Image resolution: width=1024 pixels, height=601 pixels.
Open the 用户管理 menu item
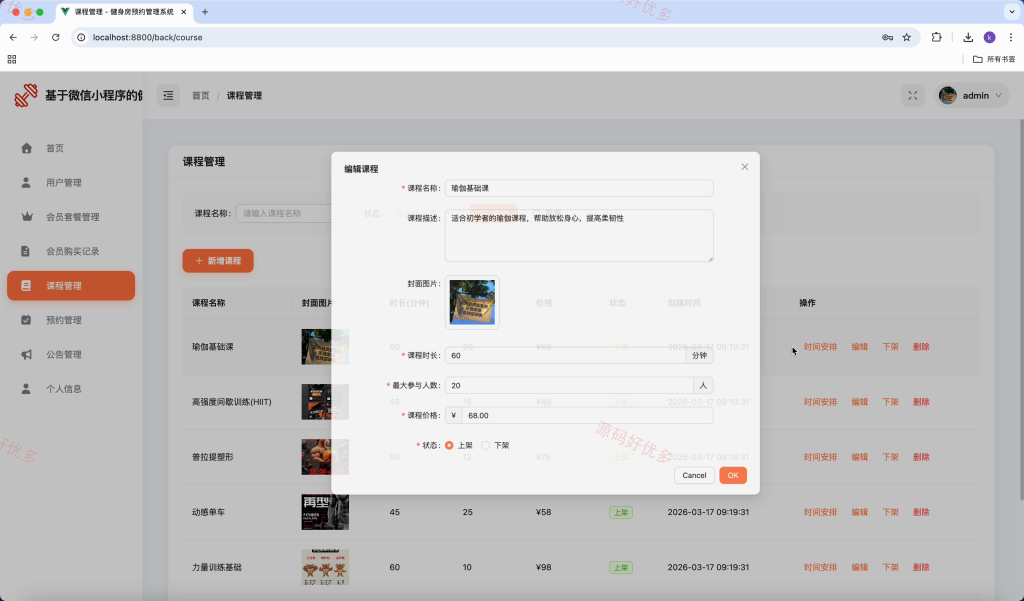[x=71, y=182]
